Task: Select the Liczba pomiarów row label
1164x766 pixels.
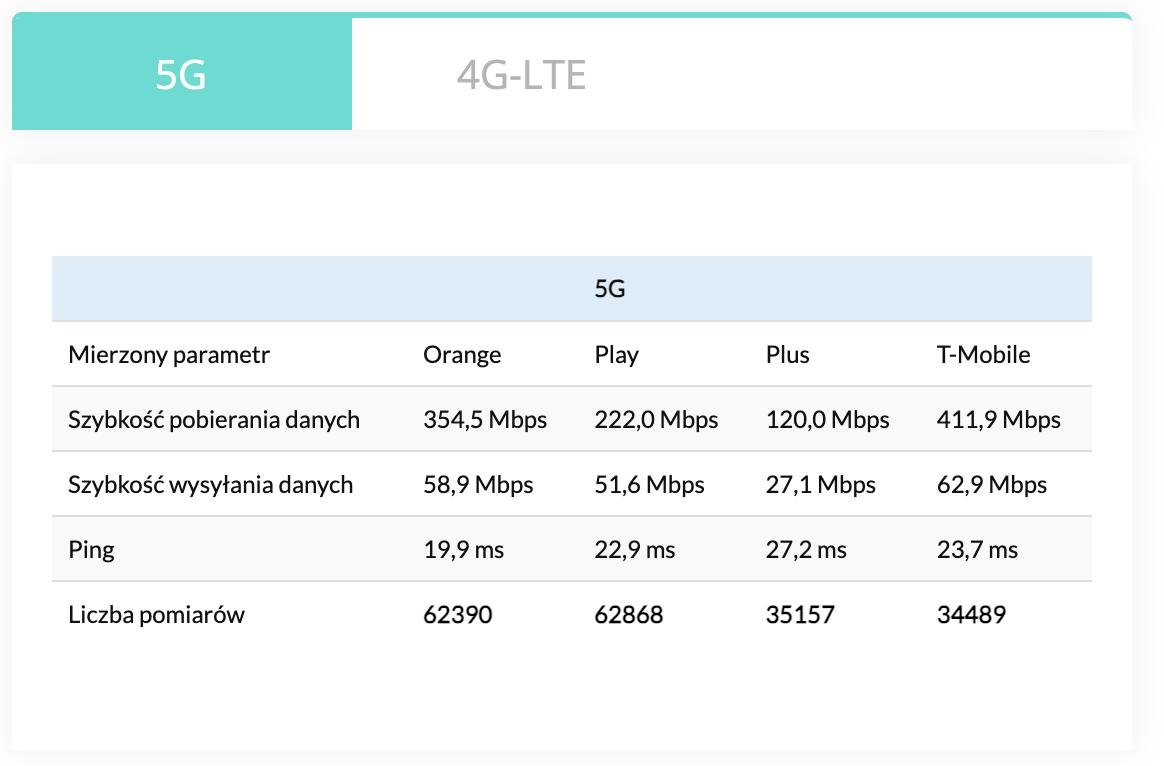Action: tap(156, 614)
